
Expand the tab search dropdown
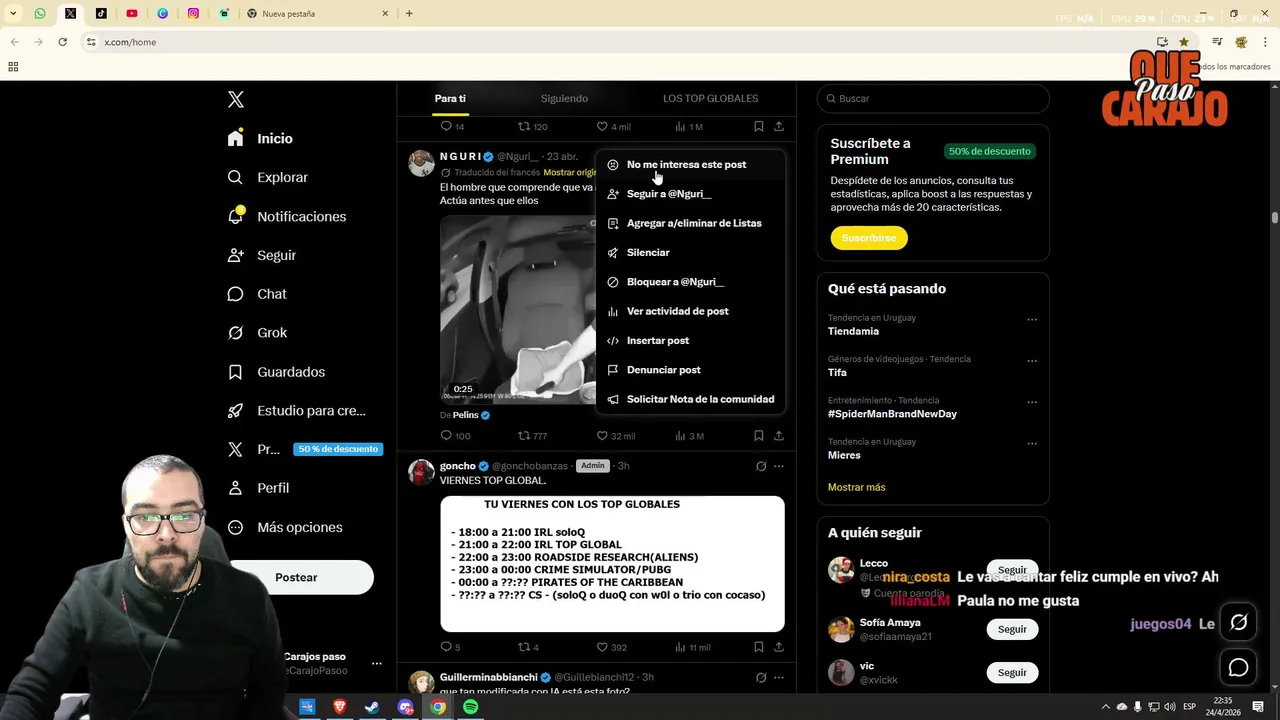click(x=12, y=14)
